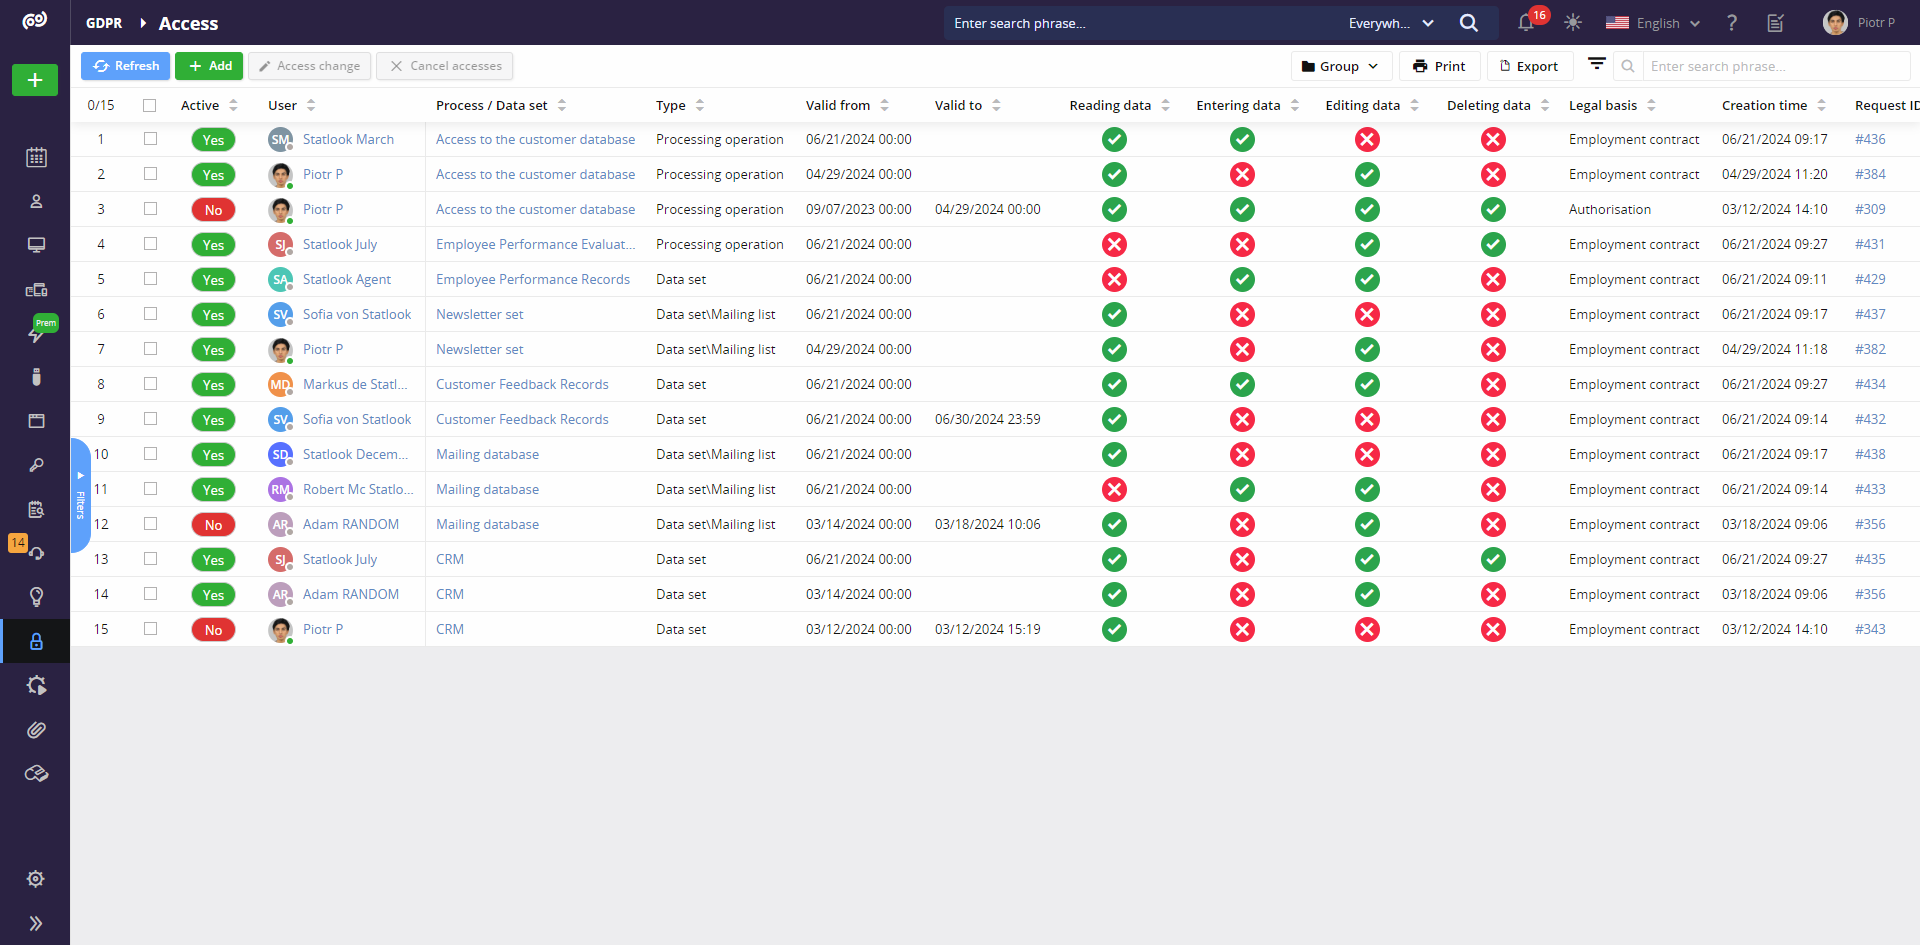The height and width of the screenshot is (945, 1920).
Task: Open the help question mark icon
Action: pos(1732,23)
